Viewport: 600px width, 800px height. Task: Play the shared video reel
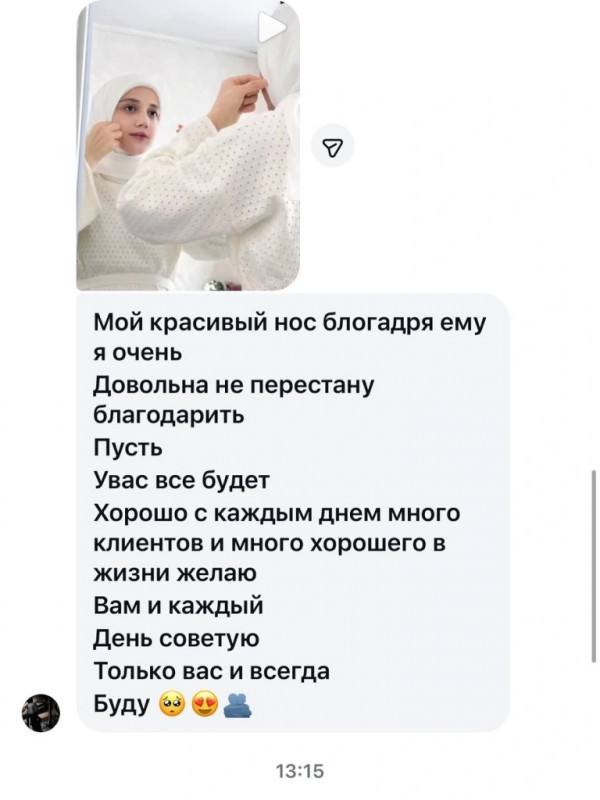271,28
